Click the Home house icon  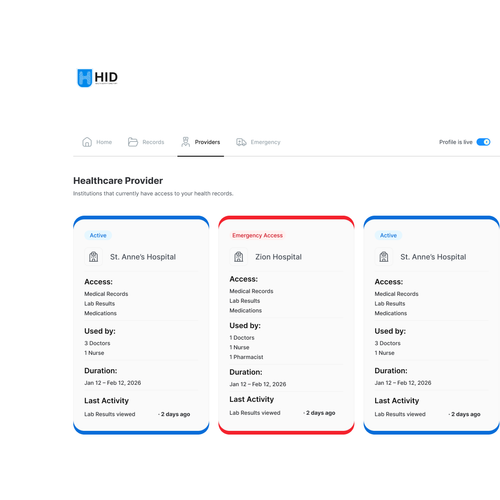(87, 142)
